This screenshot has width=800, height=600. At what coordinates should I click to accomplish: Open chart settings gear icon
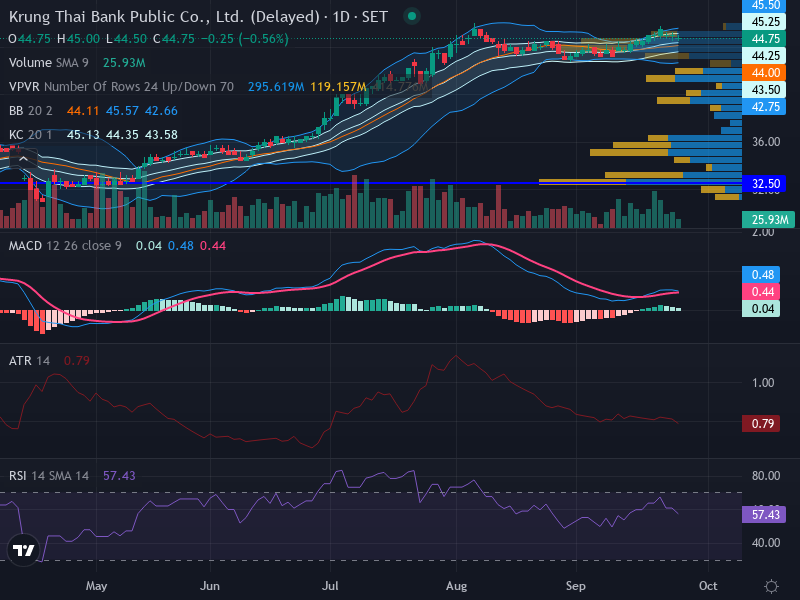click(x=771, y=586)
